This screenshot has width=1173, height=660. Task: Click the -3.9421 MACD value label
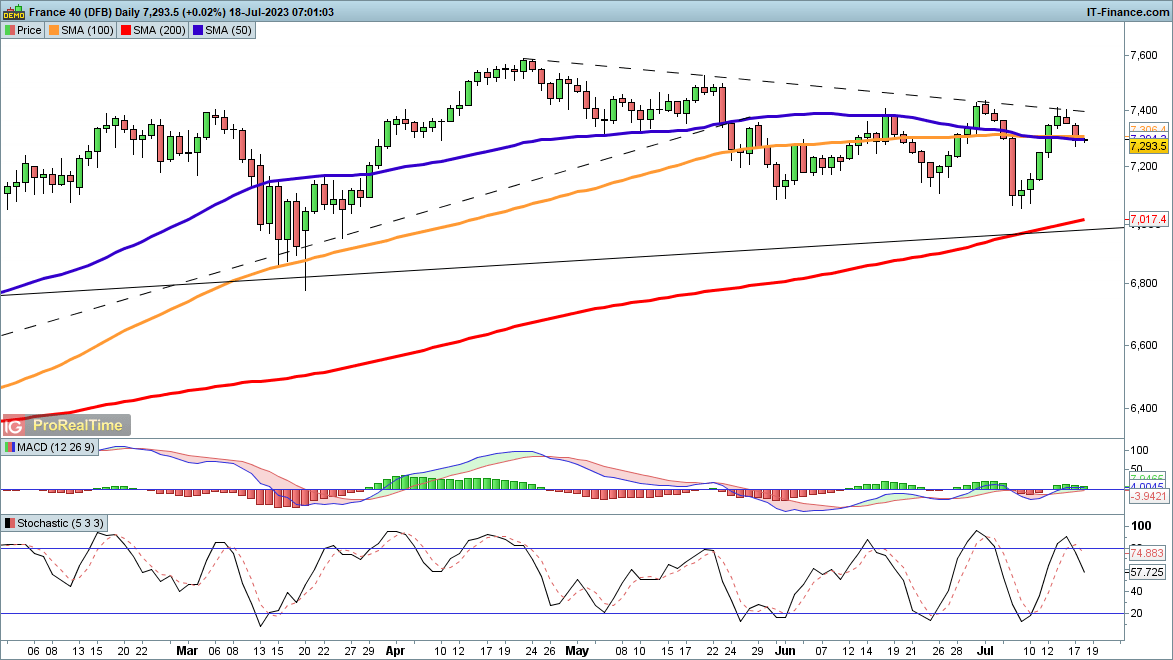pos(1148,496)
